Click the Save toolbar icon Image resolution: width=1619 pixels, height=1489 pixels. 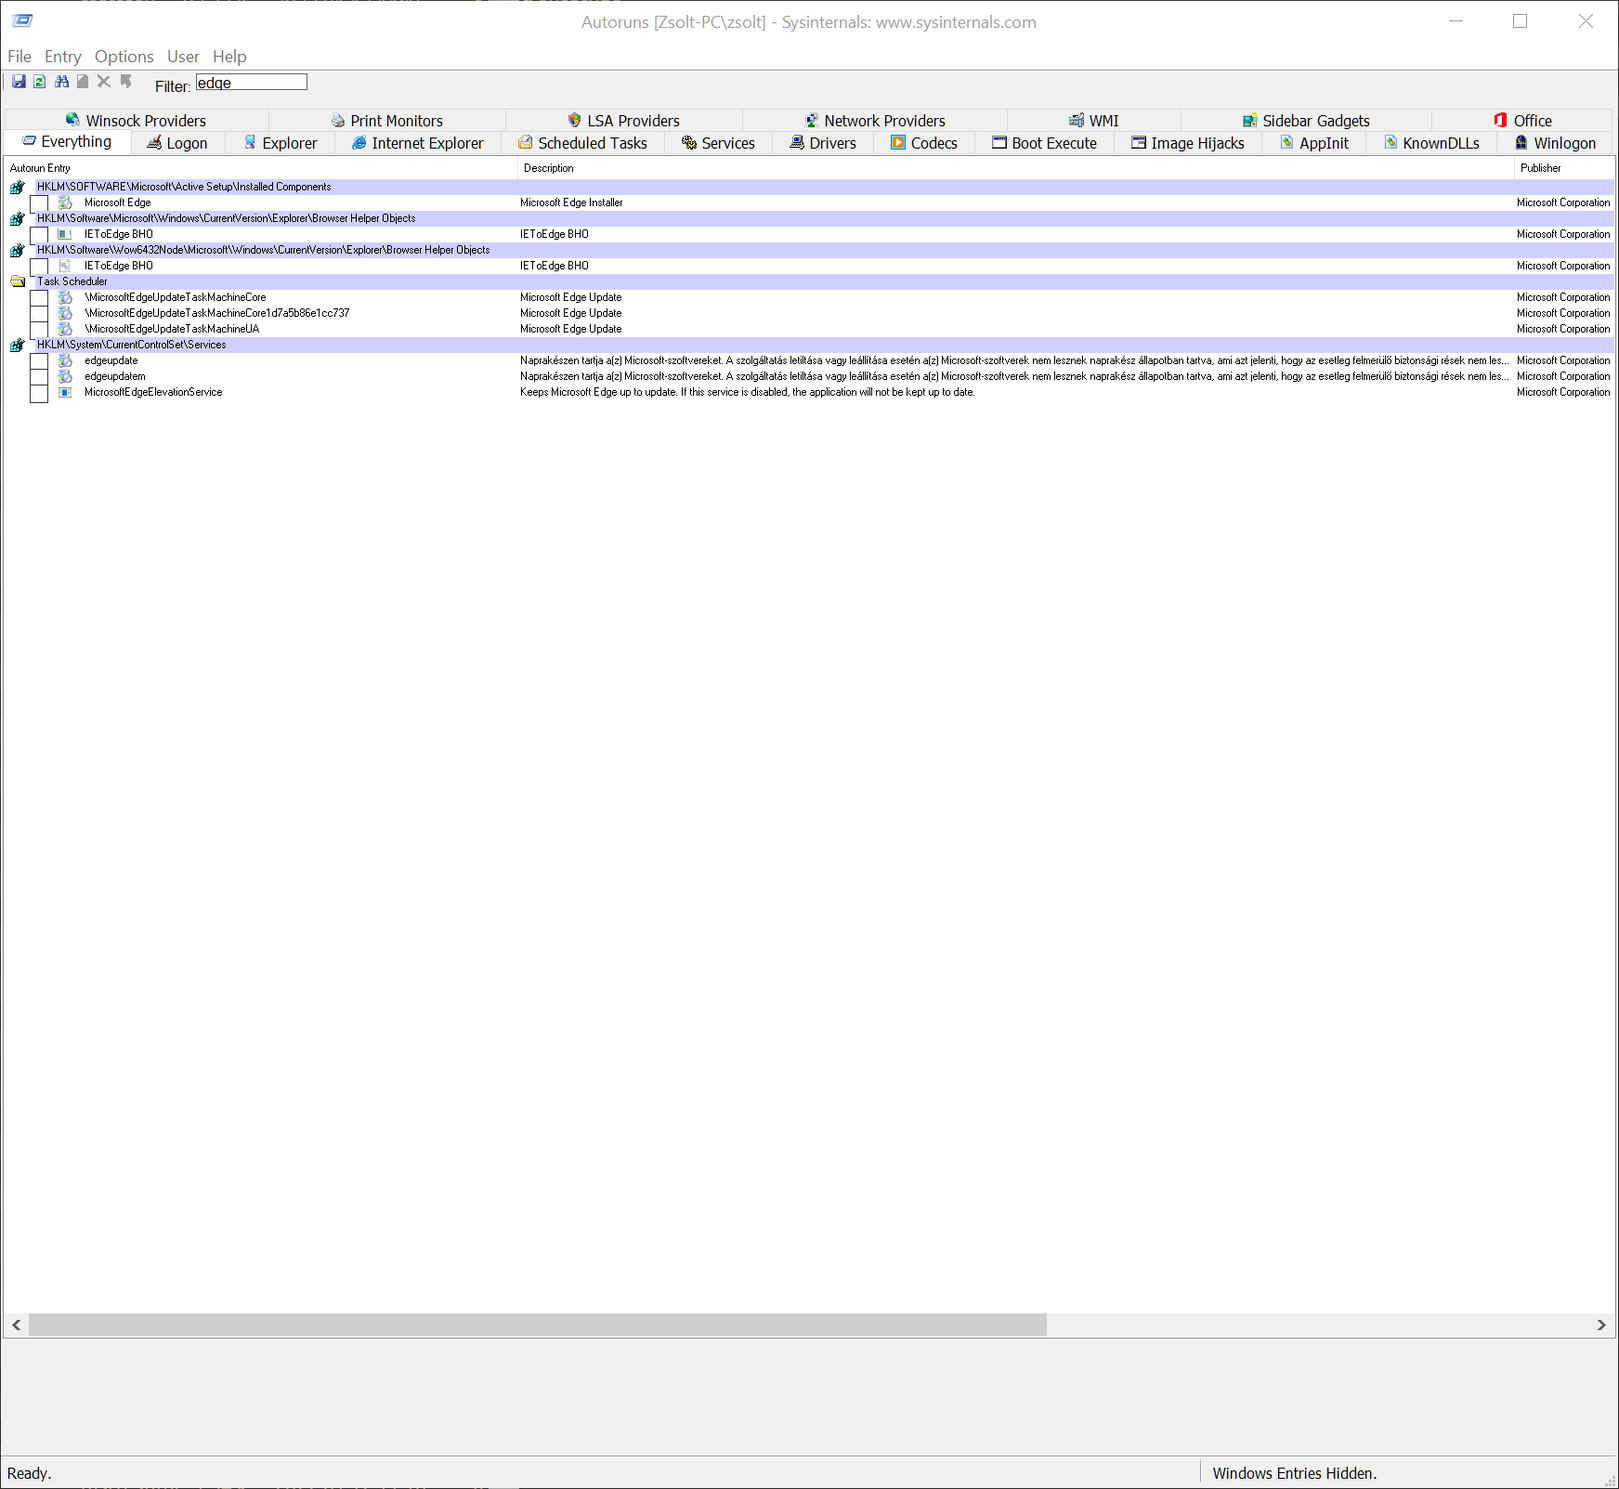[x=18, y=82]
